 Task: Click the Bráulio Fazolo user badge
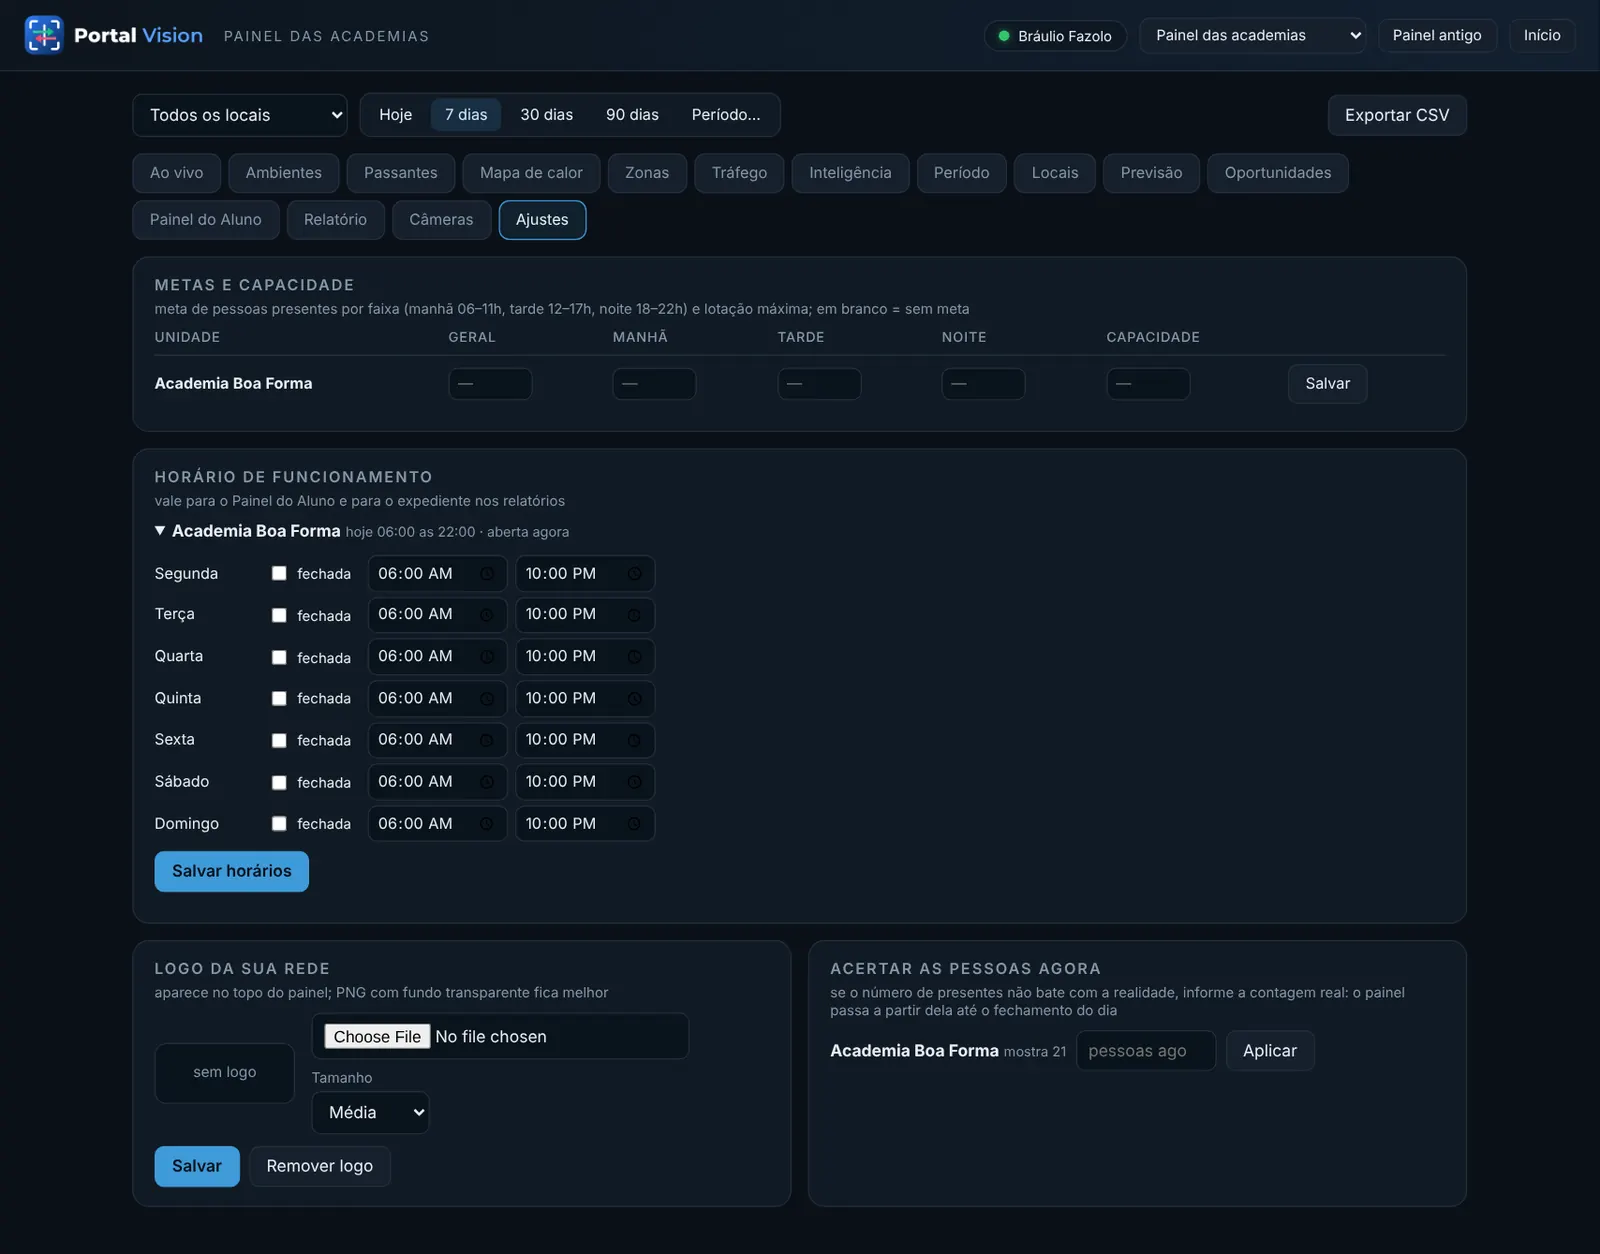coord(1055,36)
